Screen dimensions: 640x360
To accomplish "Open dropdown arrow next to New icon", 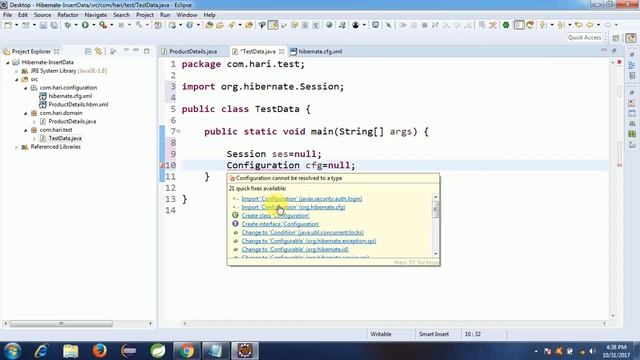I will coord(17,25).
